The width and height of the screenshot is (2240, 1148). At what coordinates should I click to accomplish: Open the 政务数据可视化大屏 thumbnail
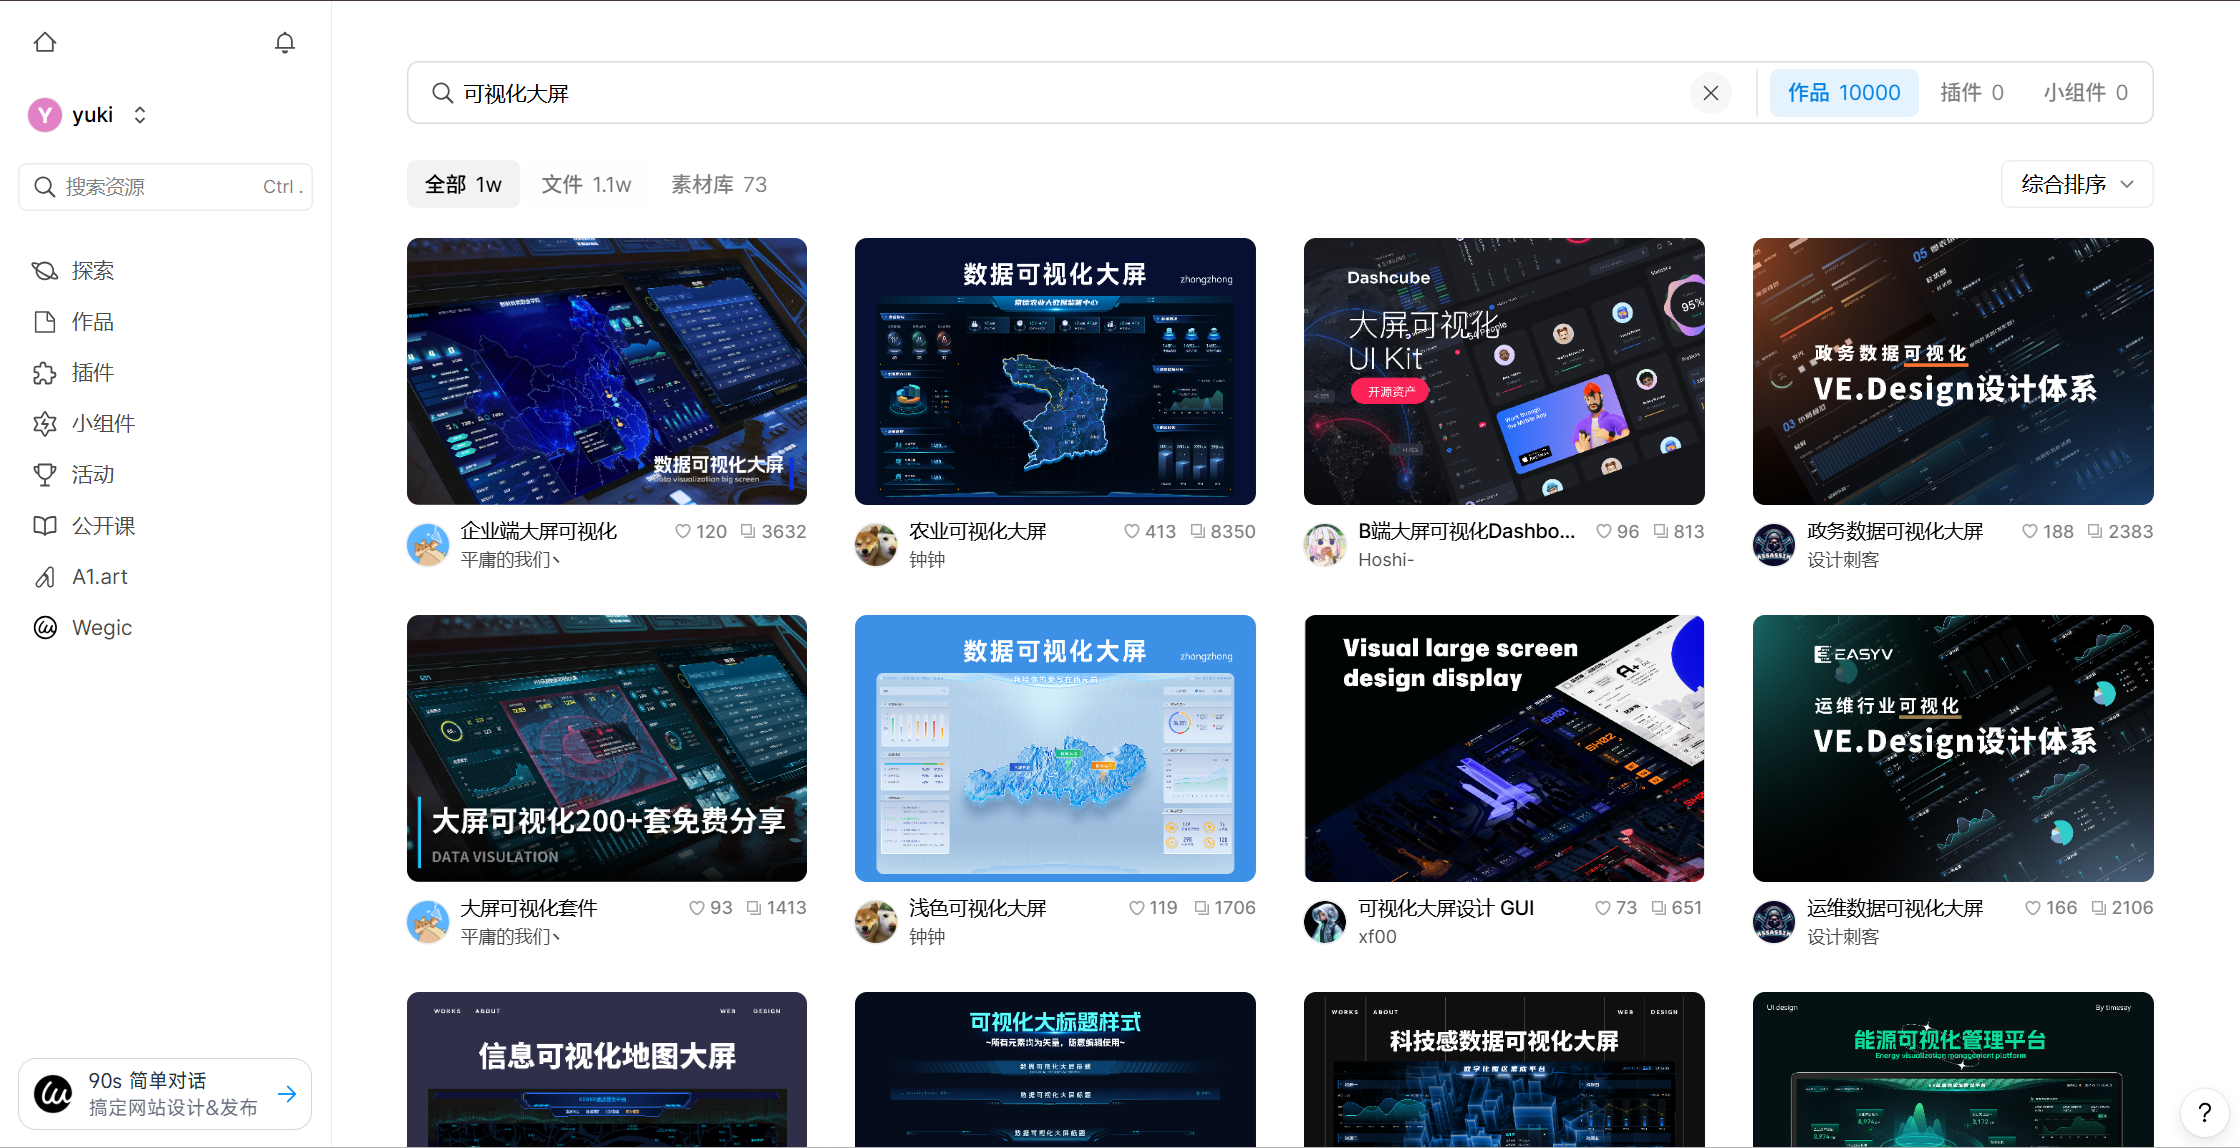pos(1951,371)
